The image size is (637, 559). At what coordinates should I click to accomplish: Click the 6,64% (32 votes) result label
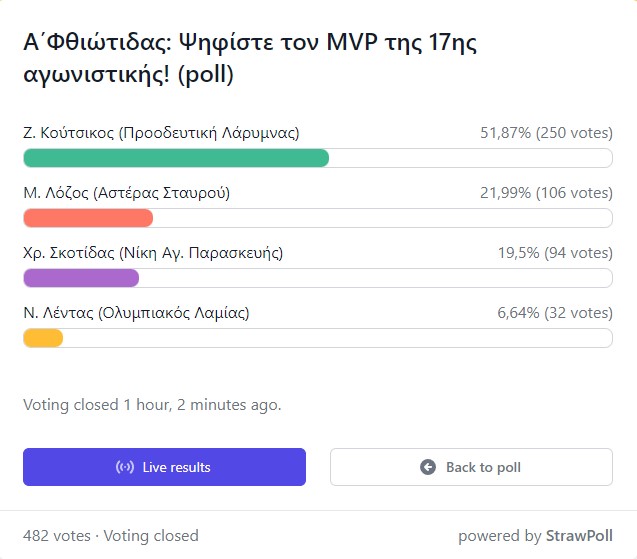pyautogui.click(x=555, y=313)
